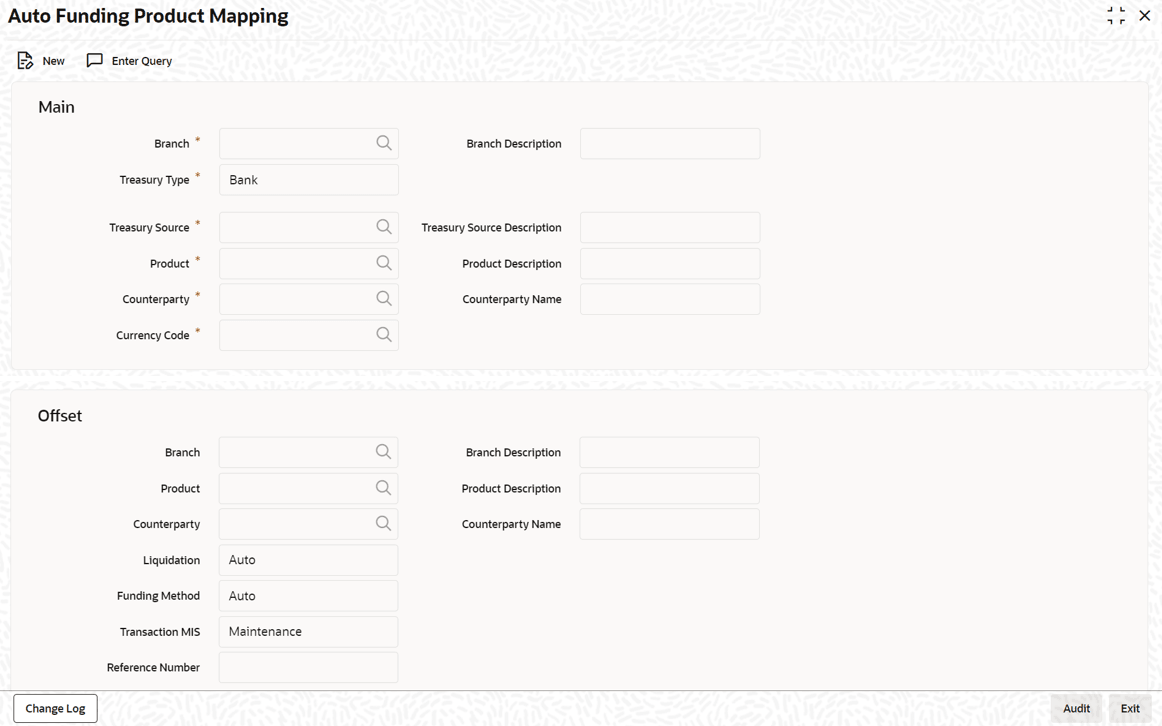Click the Enter Query toolbar label
The image size is (1162, 726).
coord(142,61)
